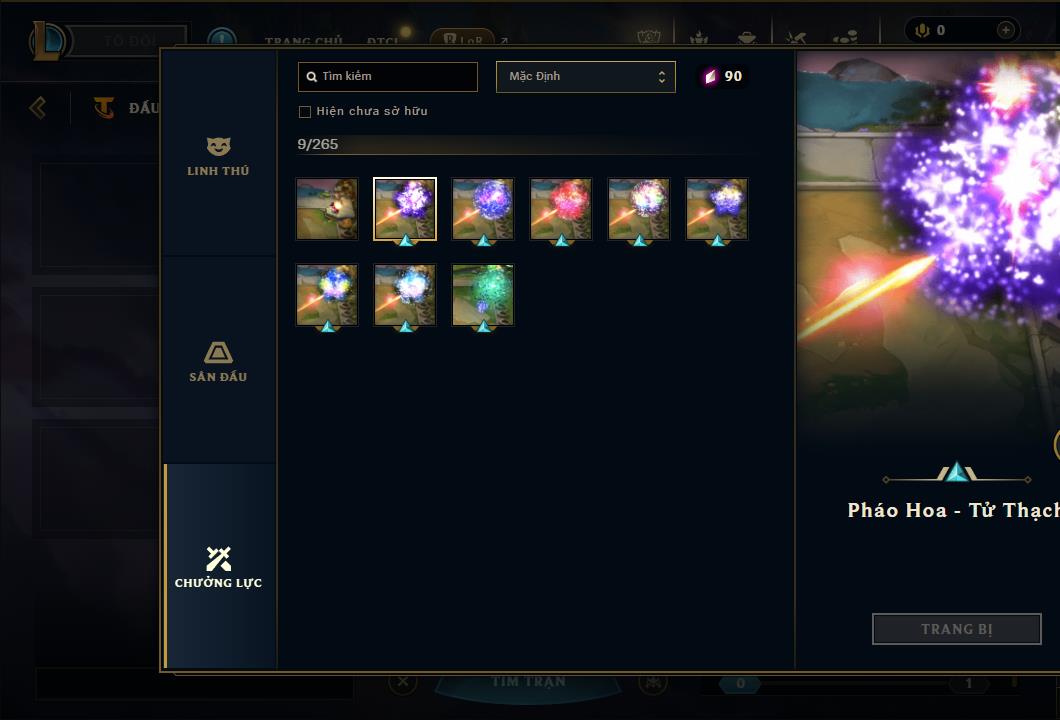The image size is (1060, 720).
Task: Click the plus icon beside currency counter
Action: point(1005,30)
